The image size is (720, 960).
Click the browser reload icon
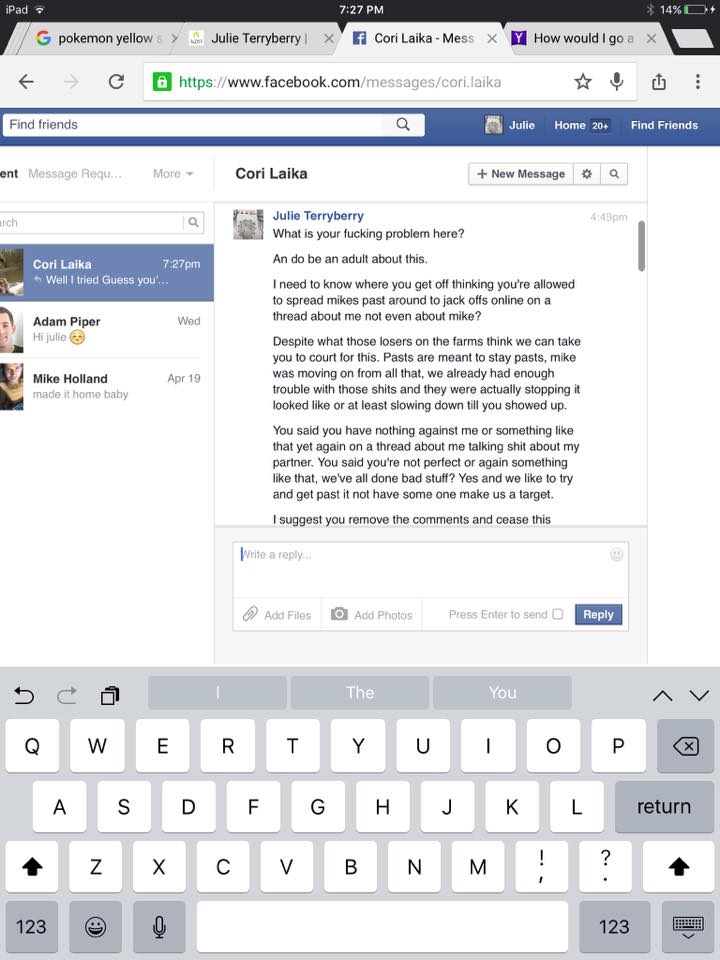click(116, 81)
